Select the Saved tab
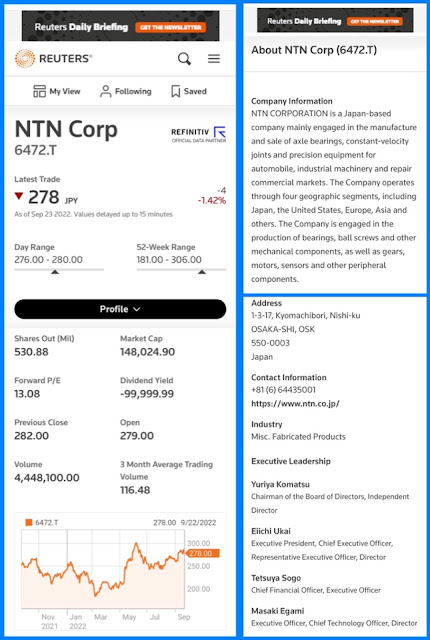 tap(189, 91)
